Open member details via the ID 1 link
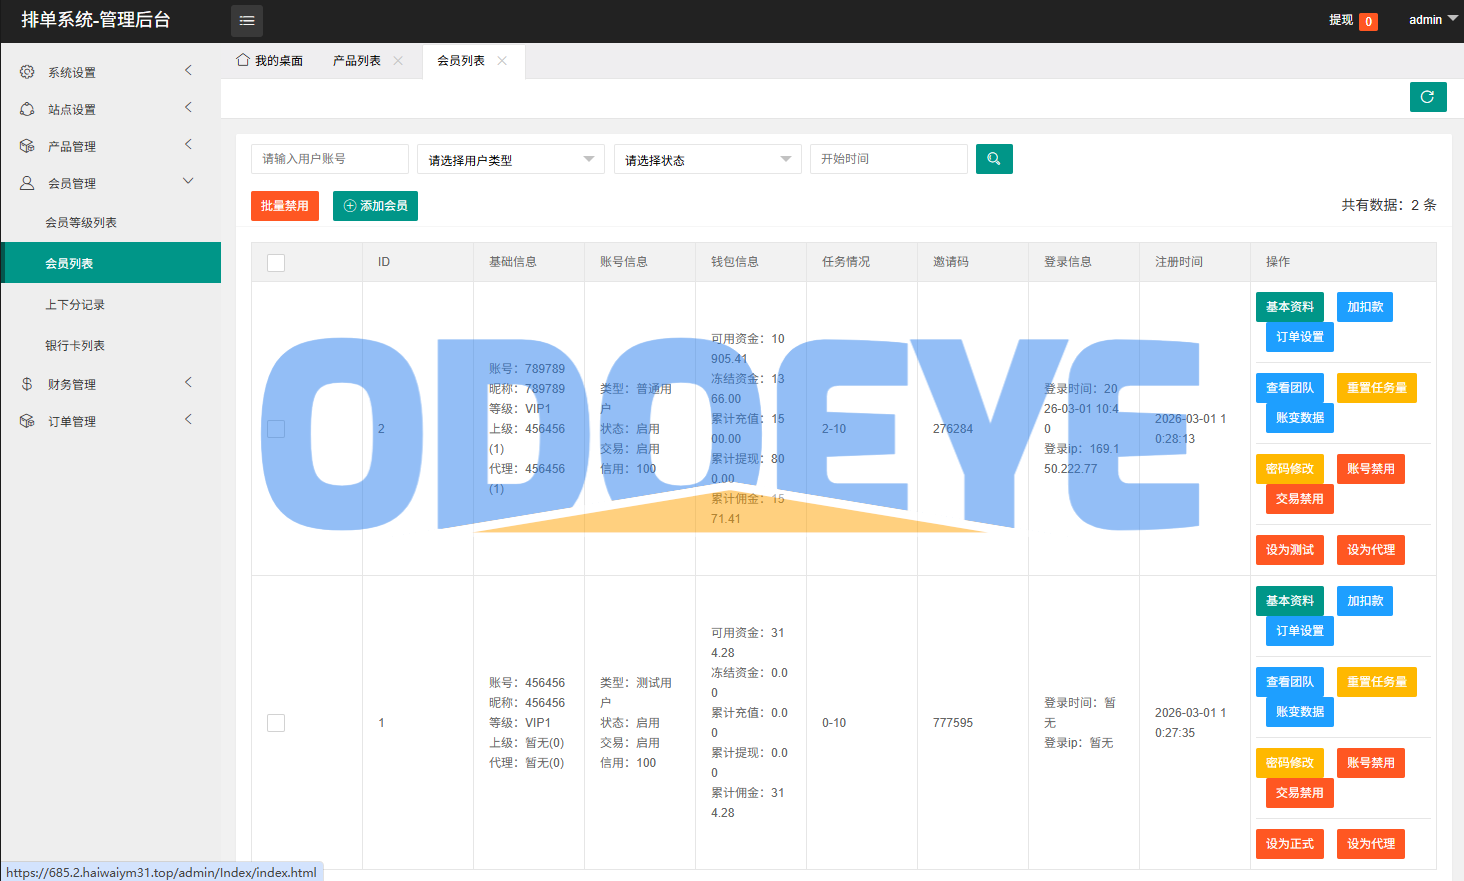 pyautogui.click(x=381, y=722)
